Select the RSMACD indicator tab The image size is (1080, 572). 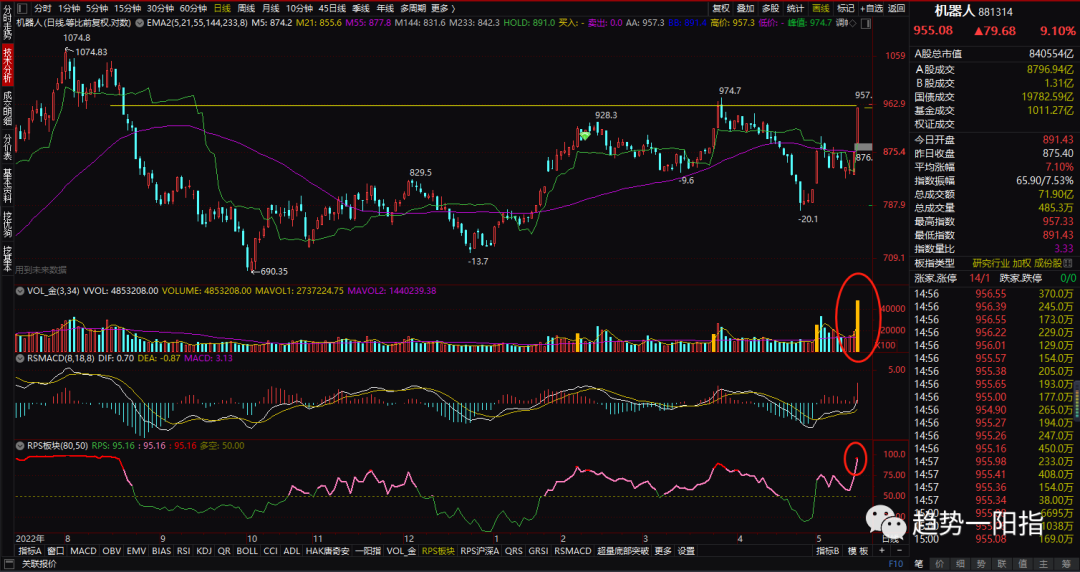(573, 551)
